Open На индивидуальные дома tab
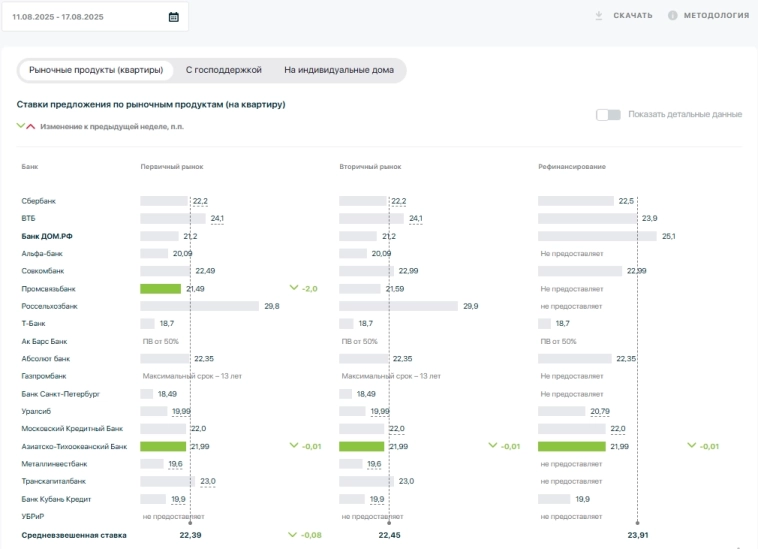758x549 pixels. click(340, 70)
